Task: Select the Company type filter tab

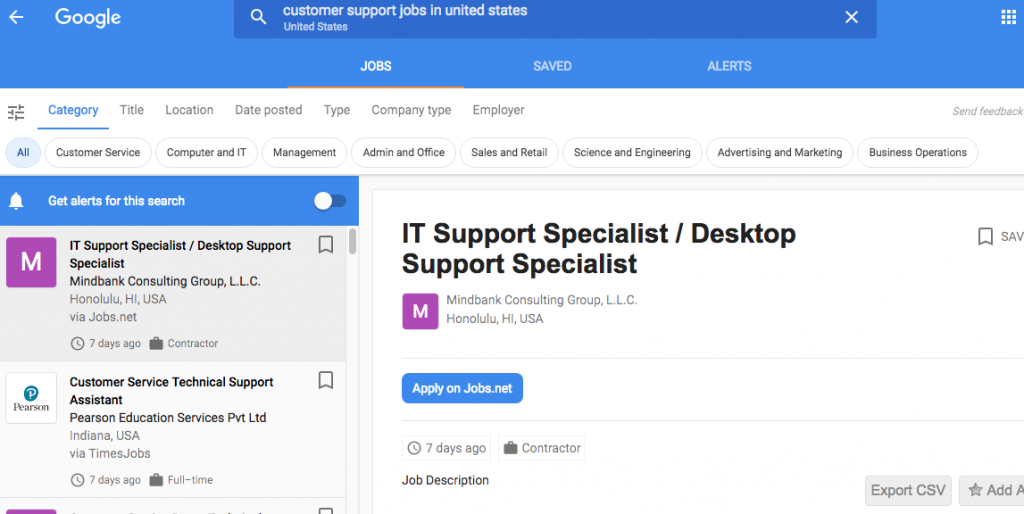Action: point(411,110)
